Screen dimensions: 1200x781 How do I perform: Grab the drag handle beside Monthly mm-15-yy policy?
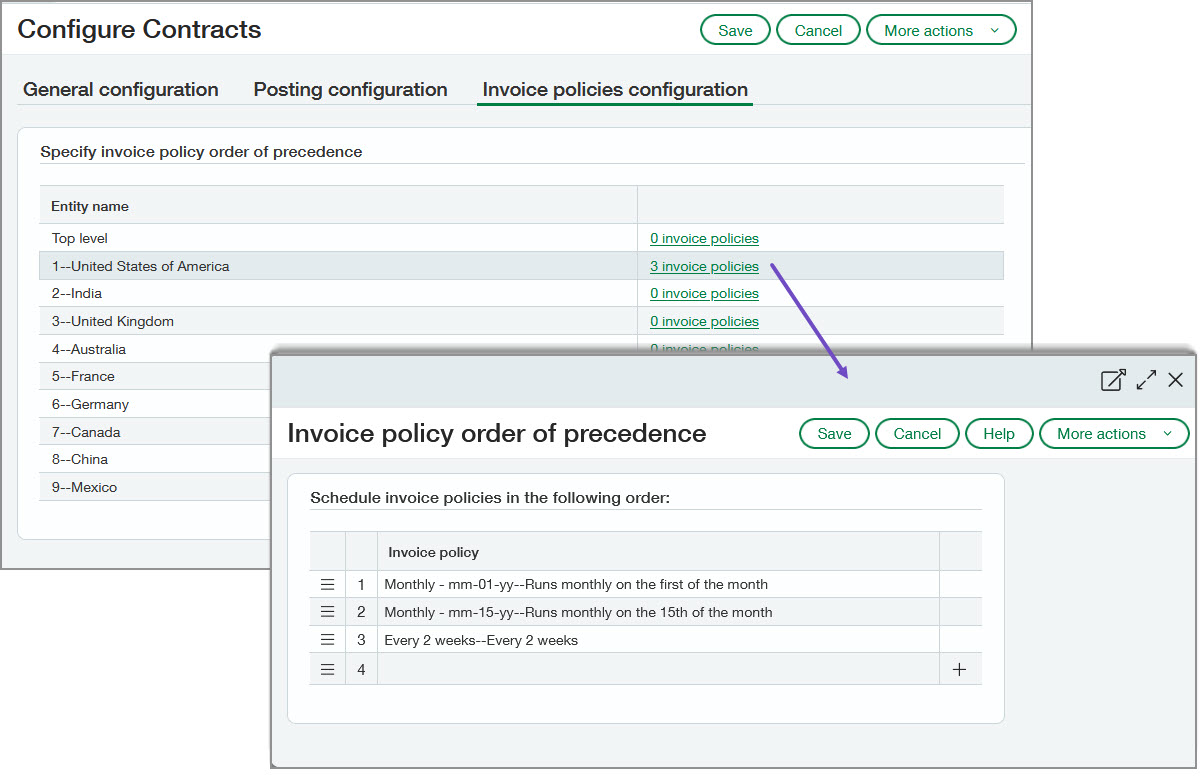pos(327,611)
